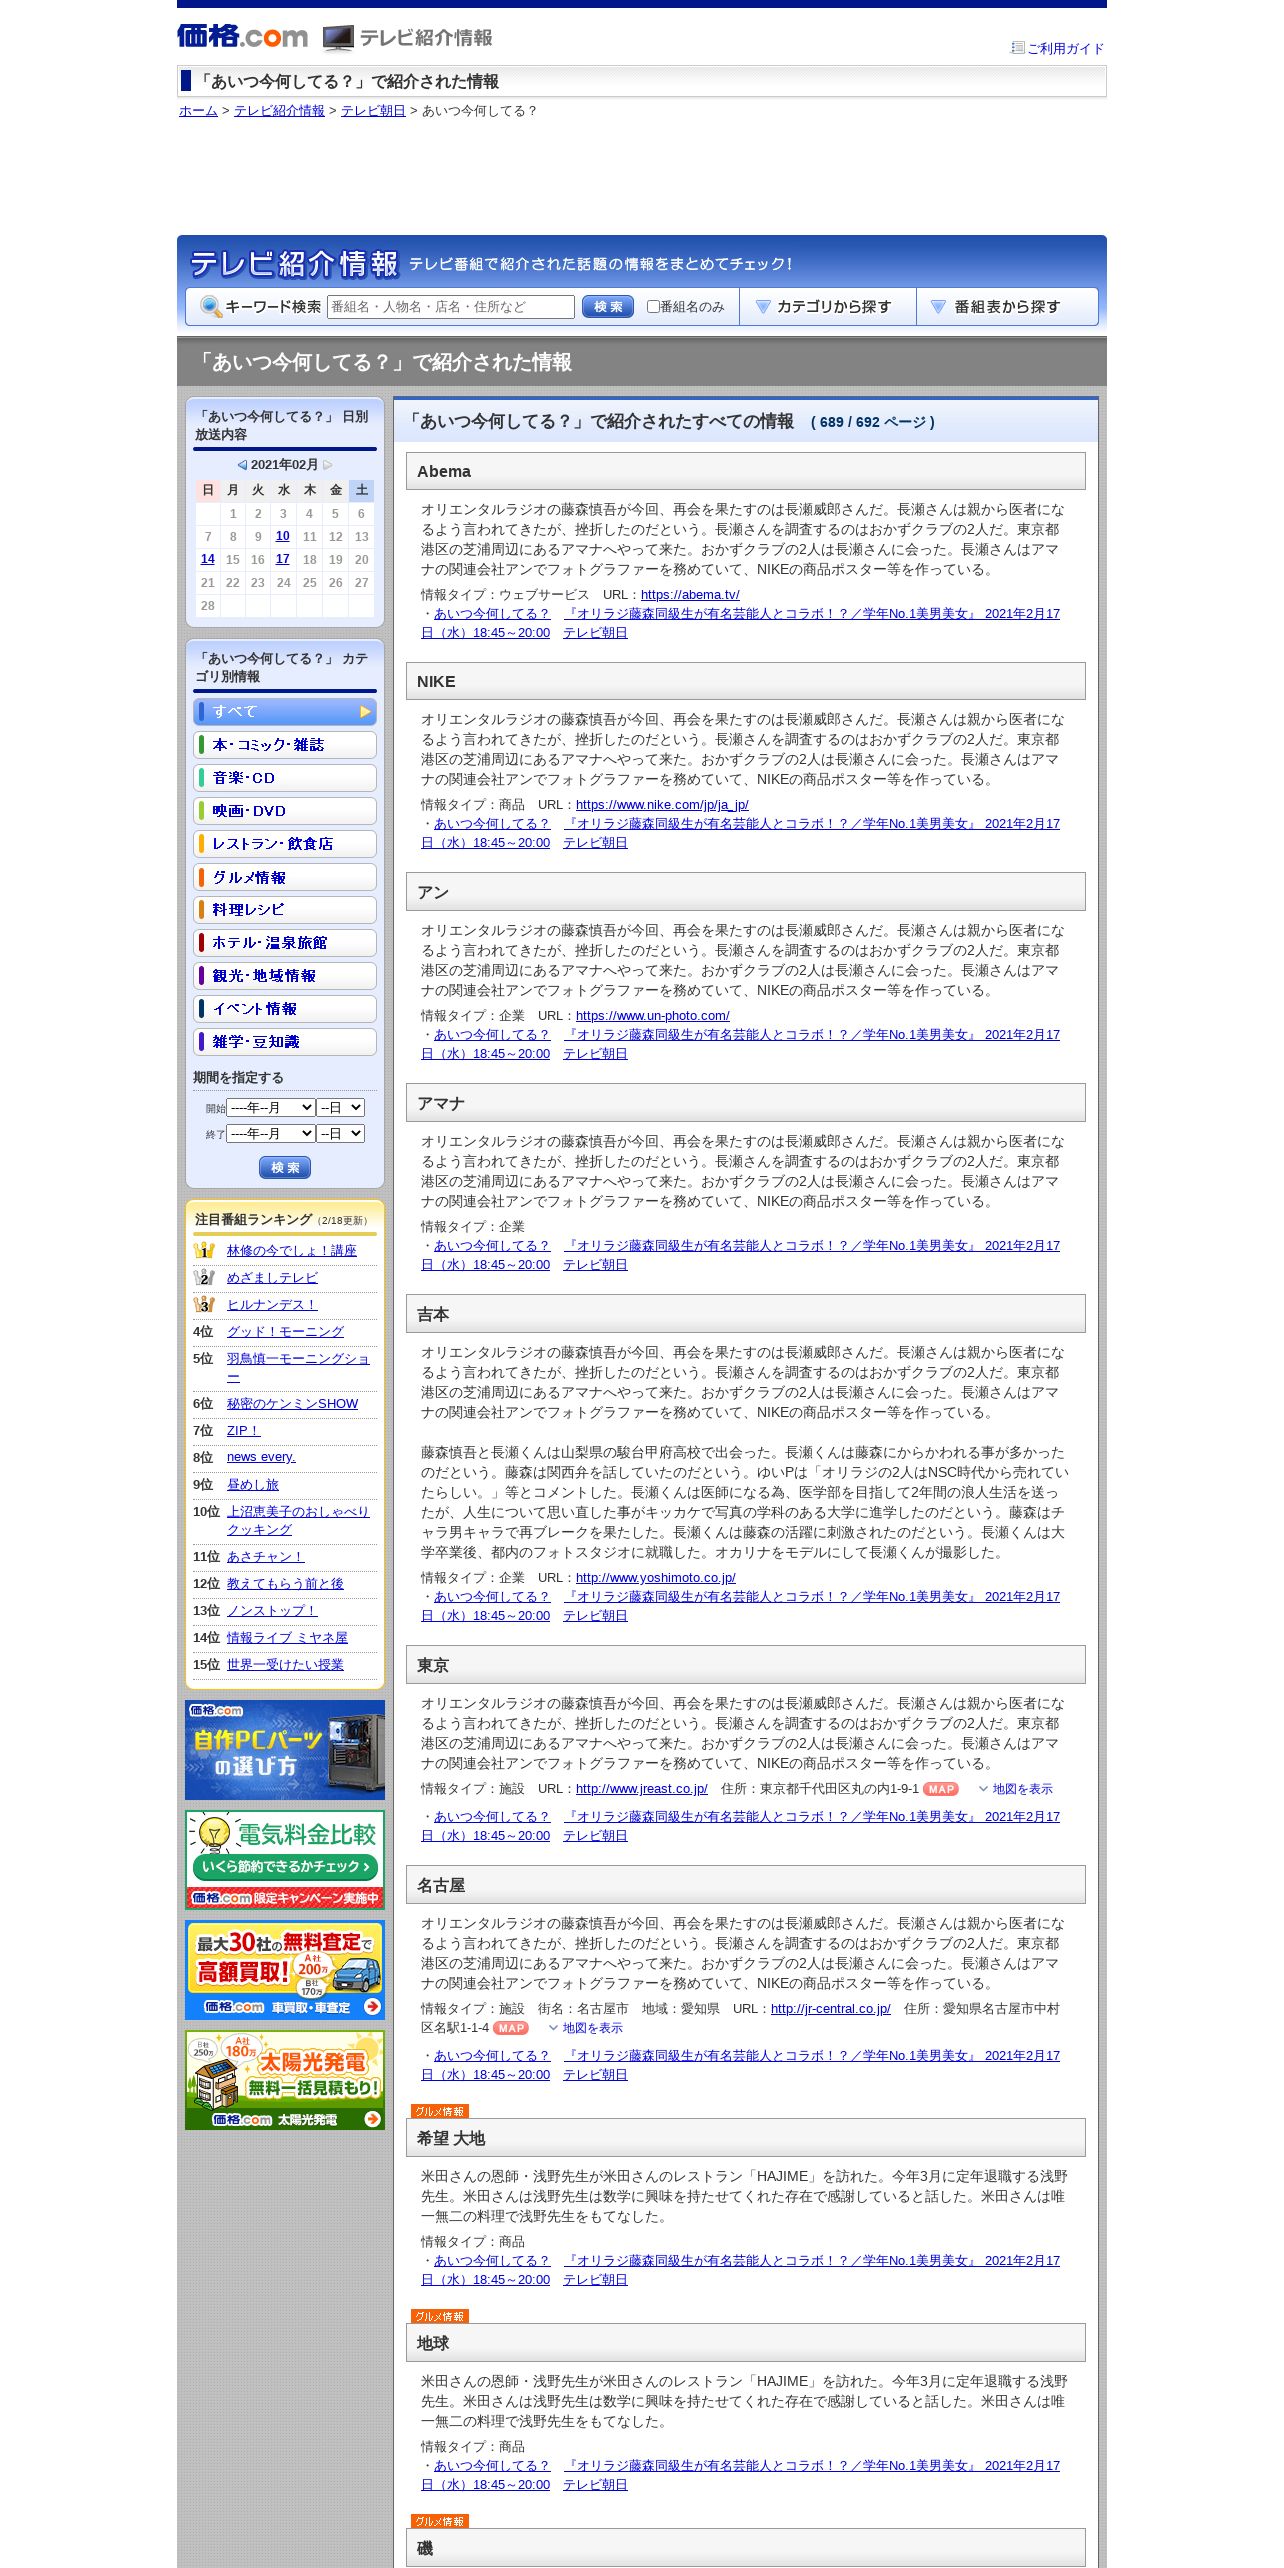Open 世界一受けたい授業 ranking link
The height and width of the screenshot is (2568, 1284).
pyautogui.click(x=285, y=1664)
